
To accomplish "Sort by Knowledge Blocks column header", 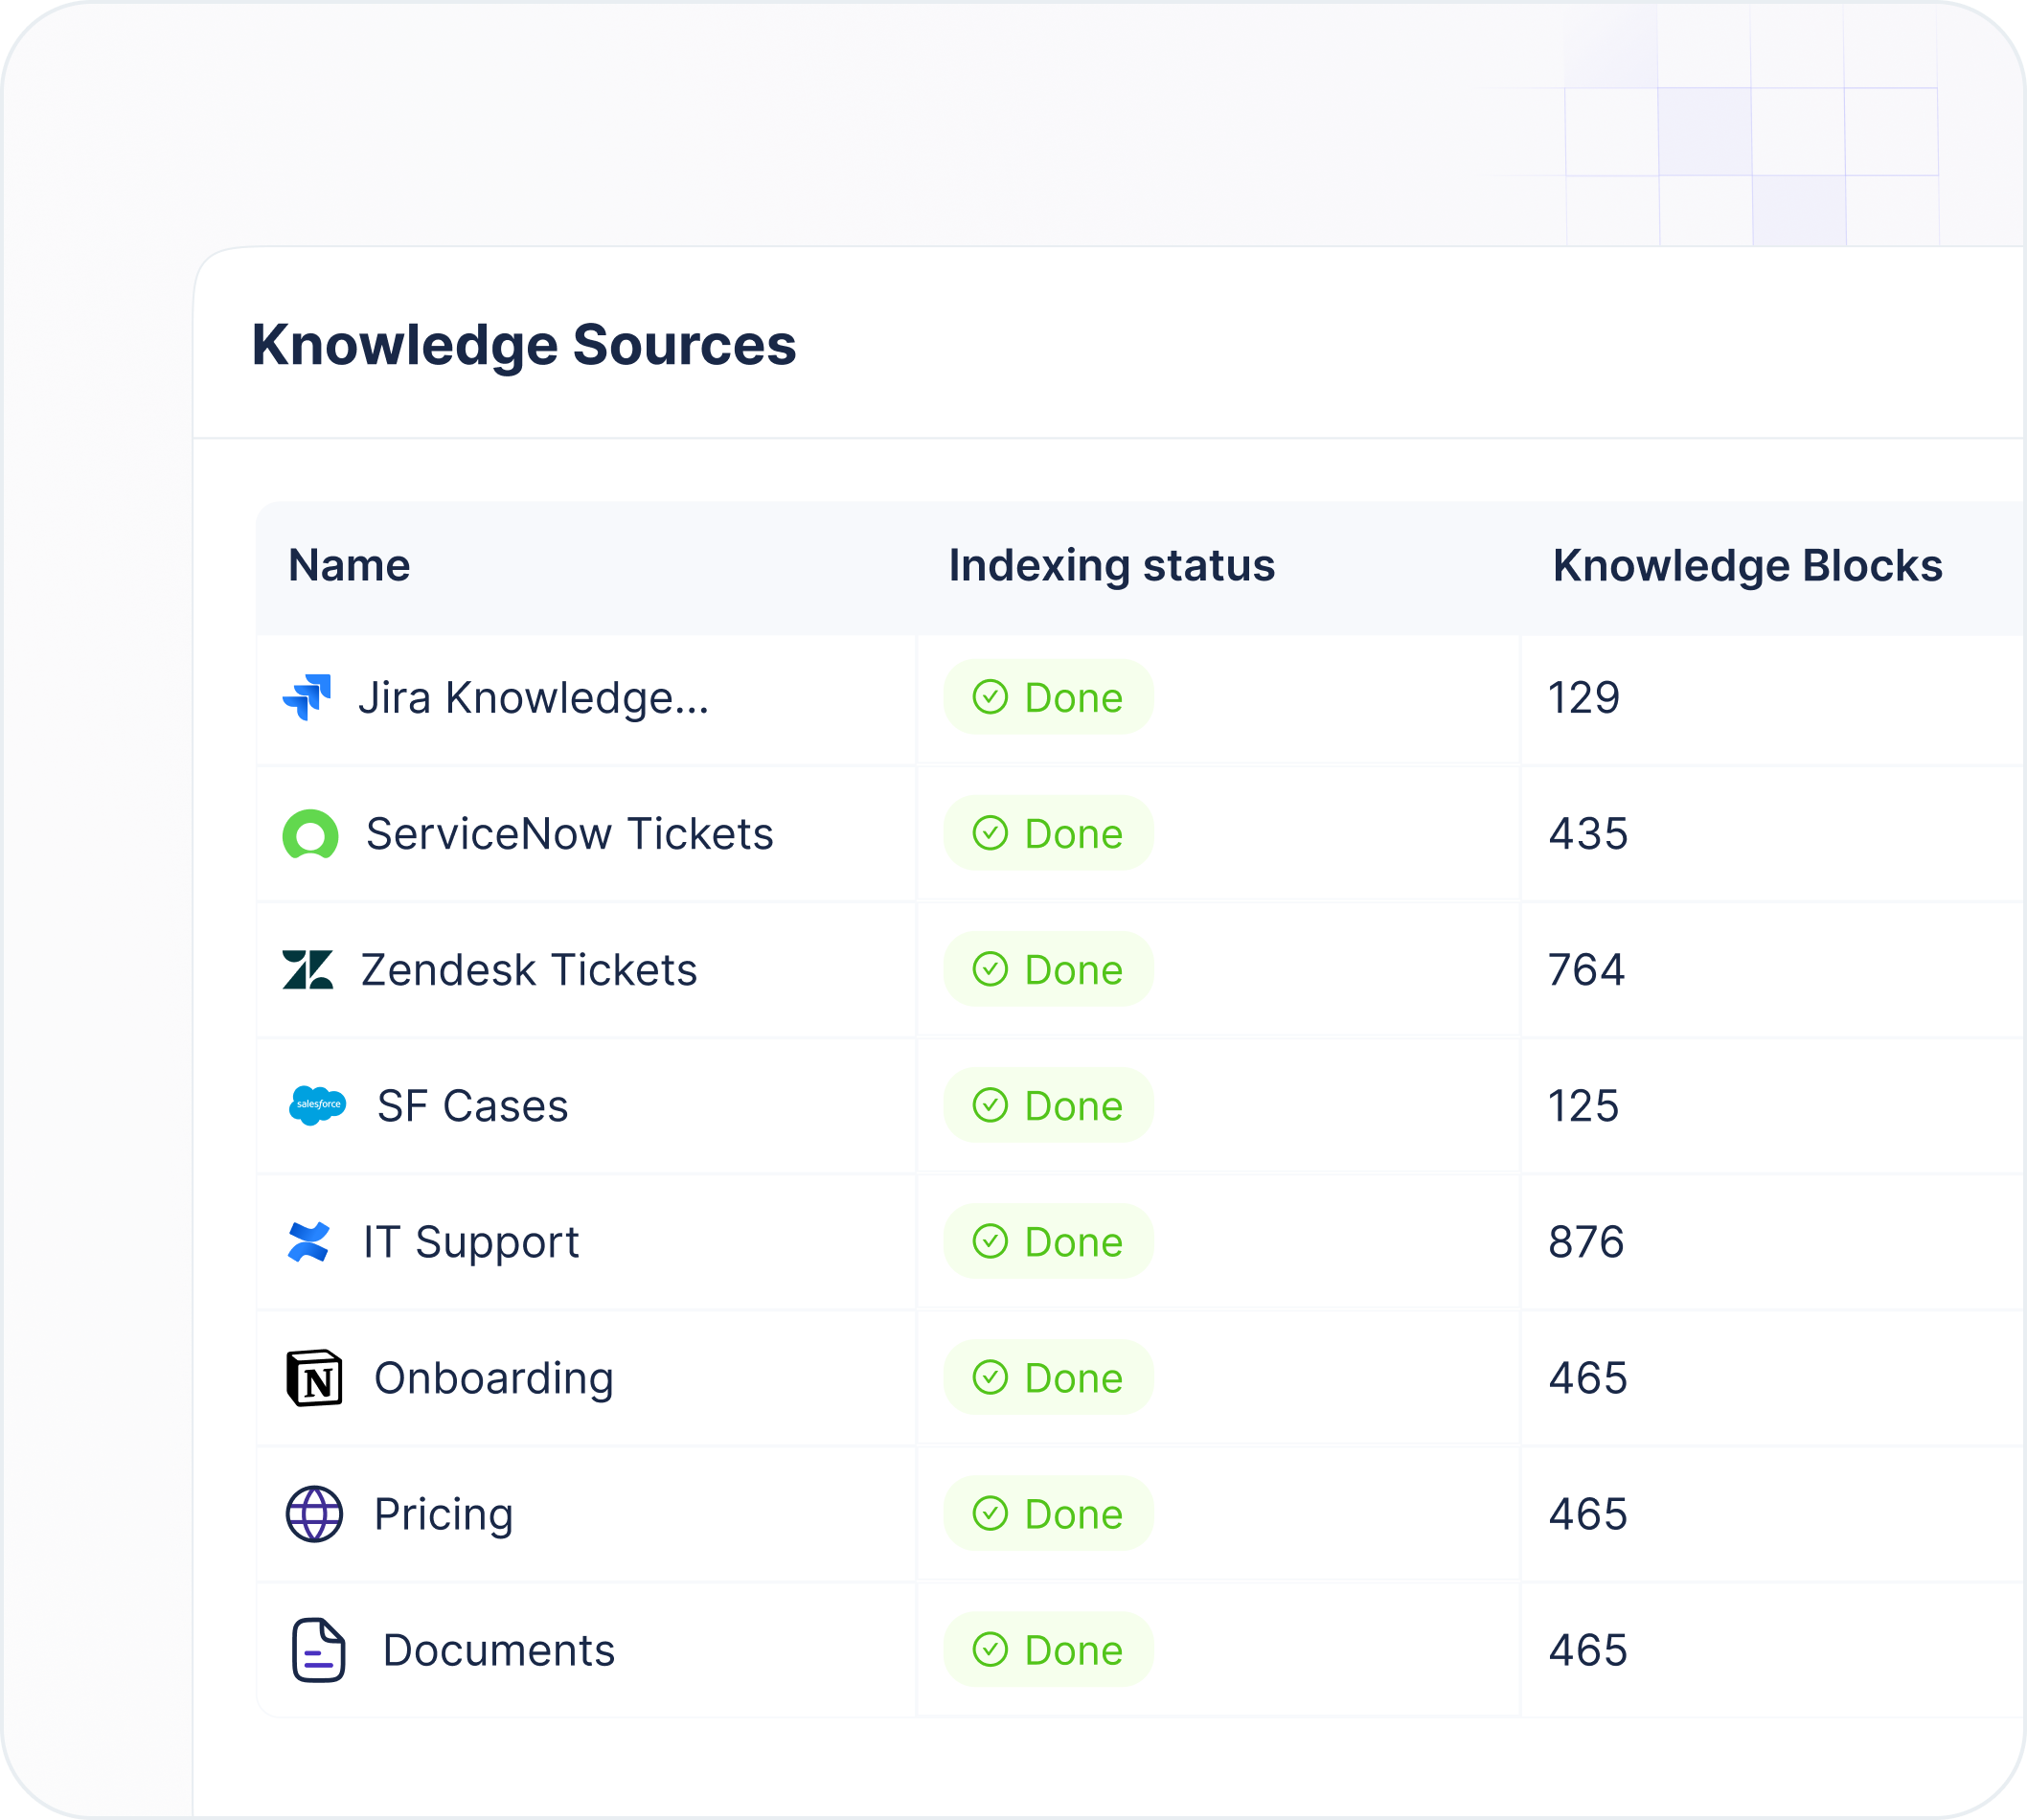I will (1746, 566).
